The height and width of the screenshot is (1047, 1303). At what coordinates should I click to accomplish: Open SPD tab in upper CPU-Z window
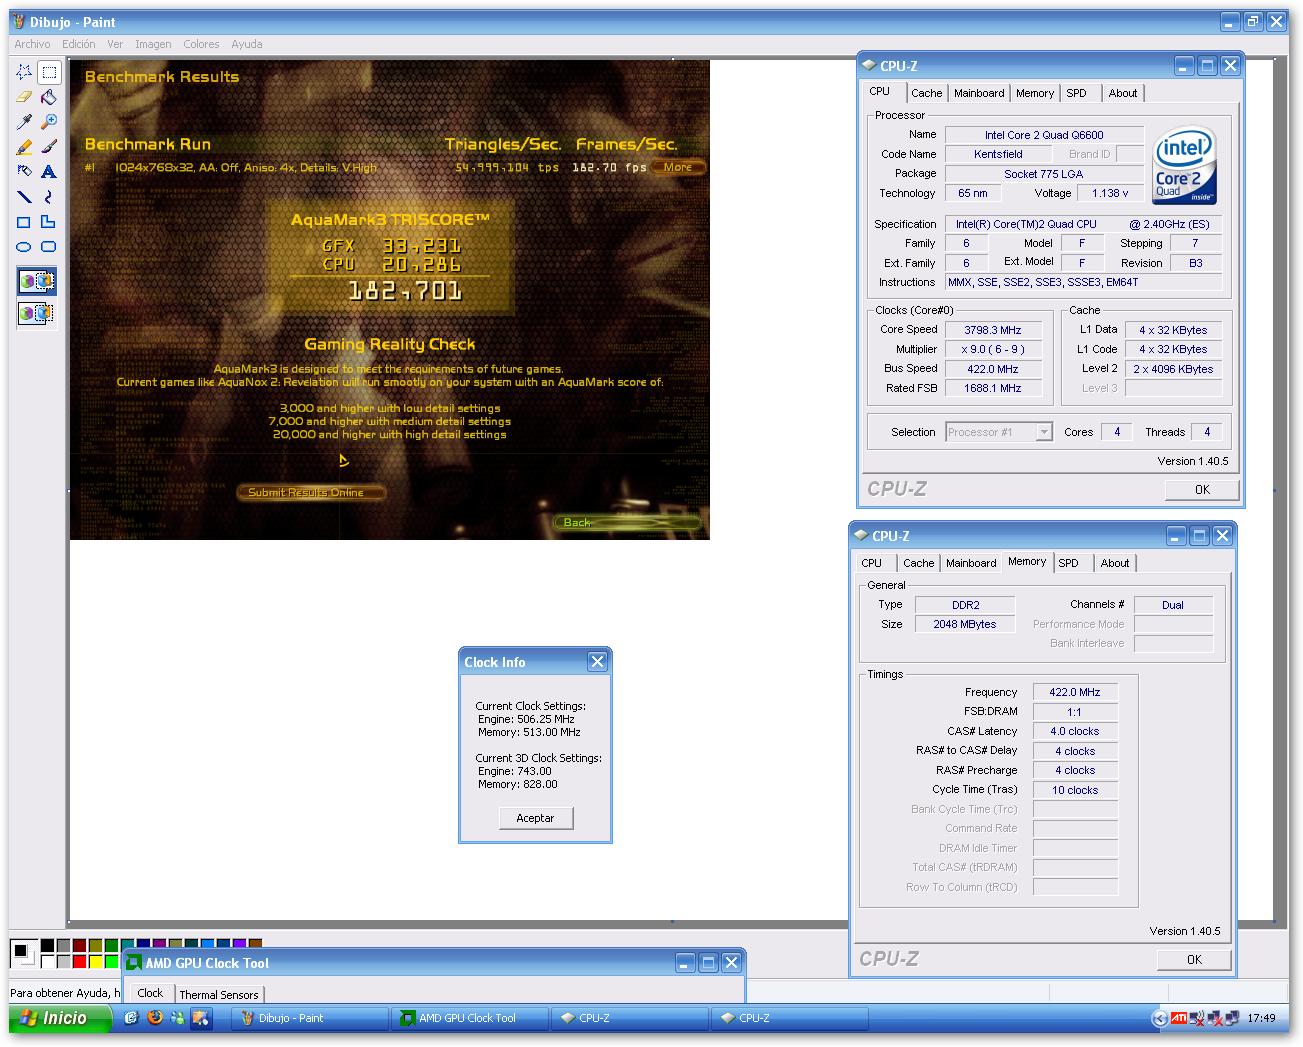tap(1077, 93)
